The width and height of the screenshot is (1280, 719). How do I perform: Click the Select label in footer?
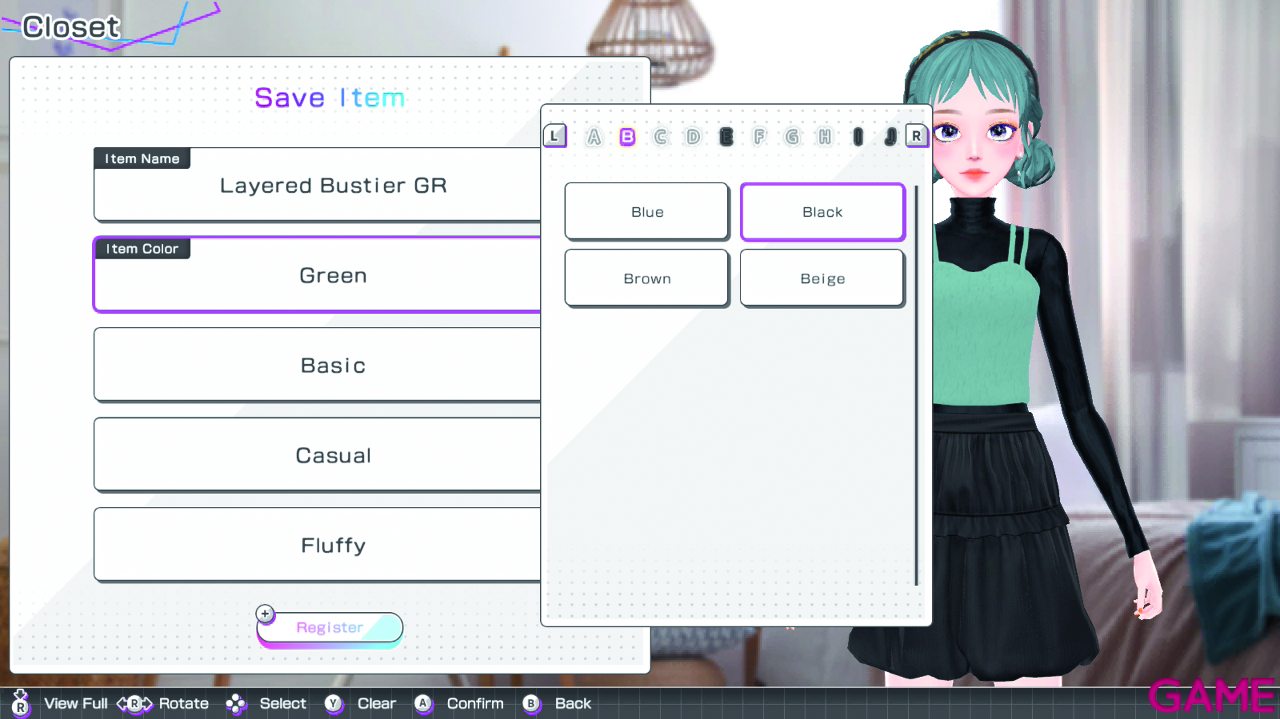(x=283, y=704)
